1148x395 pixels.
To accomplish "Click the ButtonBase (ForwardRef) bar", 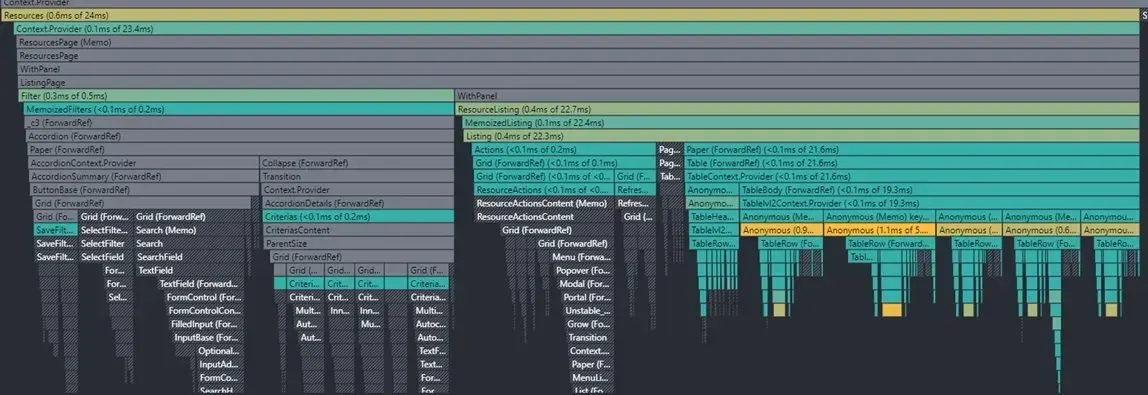I will coord(144,189).
